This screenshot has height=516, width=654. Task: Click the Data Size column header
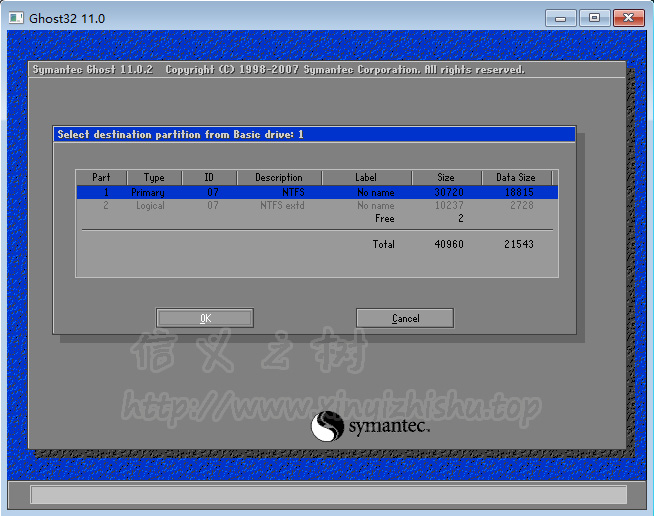[516, 178]
